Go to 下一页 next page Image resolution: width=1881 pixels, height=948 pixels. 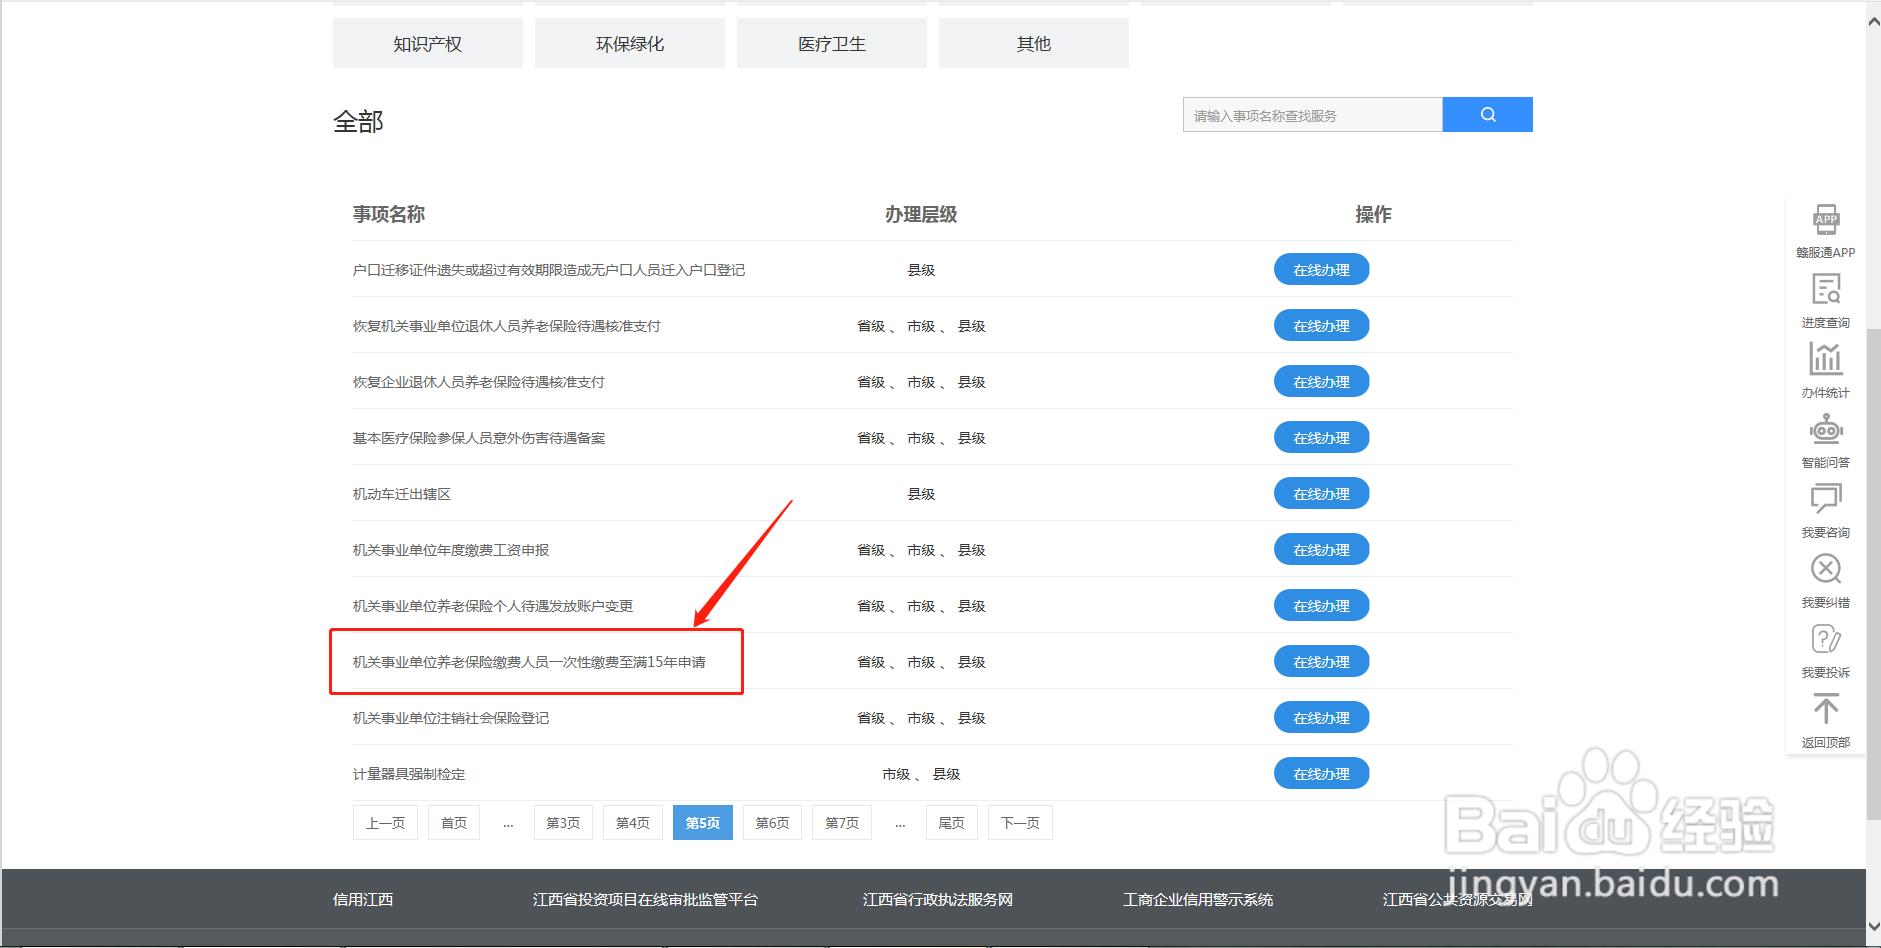[x=1020, y=822]
